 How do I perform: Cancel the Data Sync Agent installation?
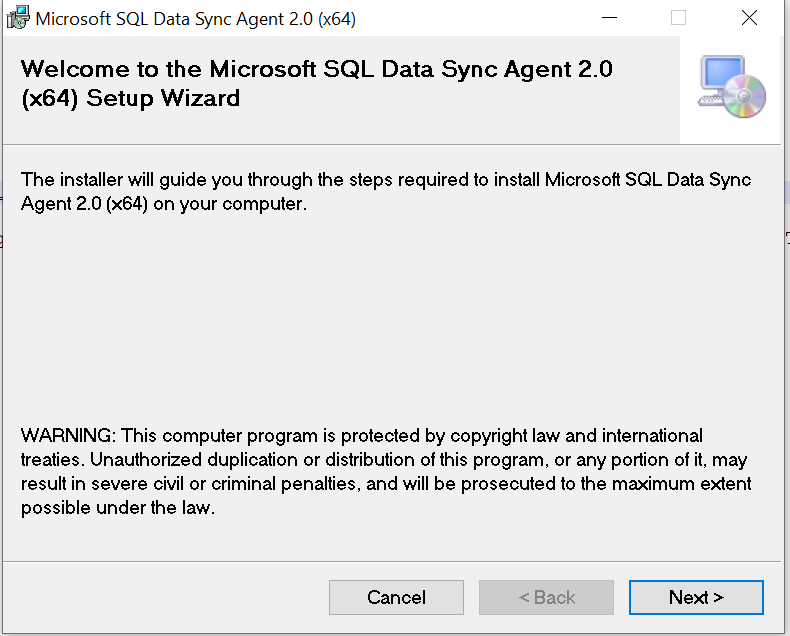(x=396, y=597)
